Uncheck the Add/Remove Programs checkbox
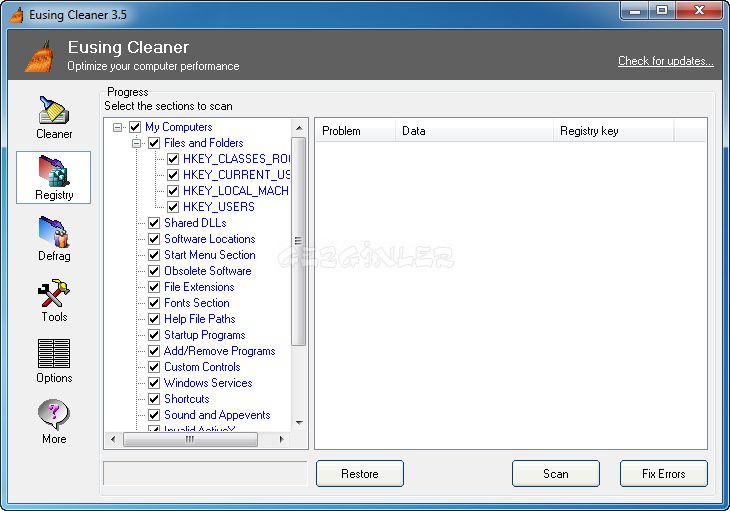730x511 pixels. pos(154,351)
